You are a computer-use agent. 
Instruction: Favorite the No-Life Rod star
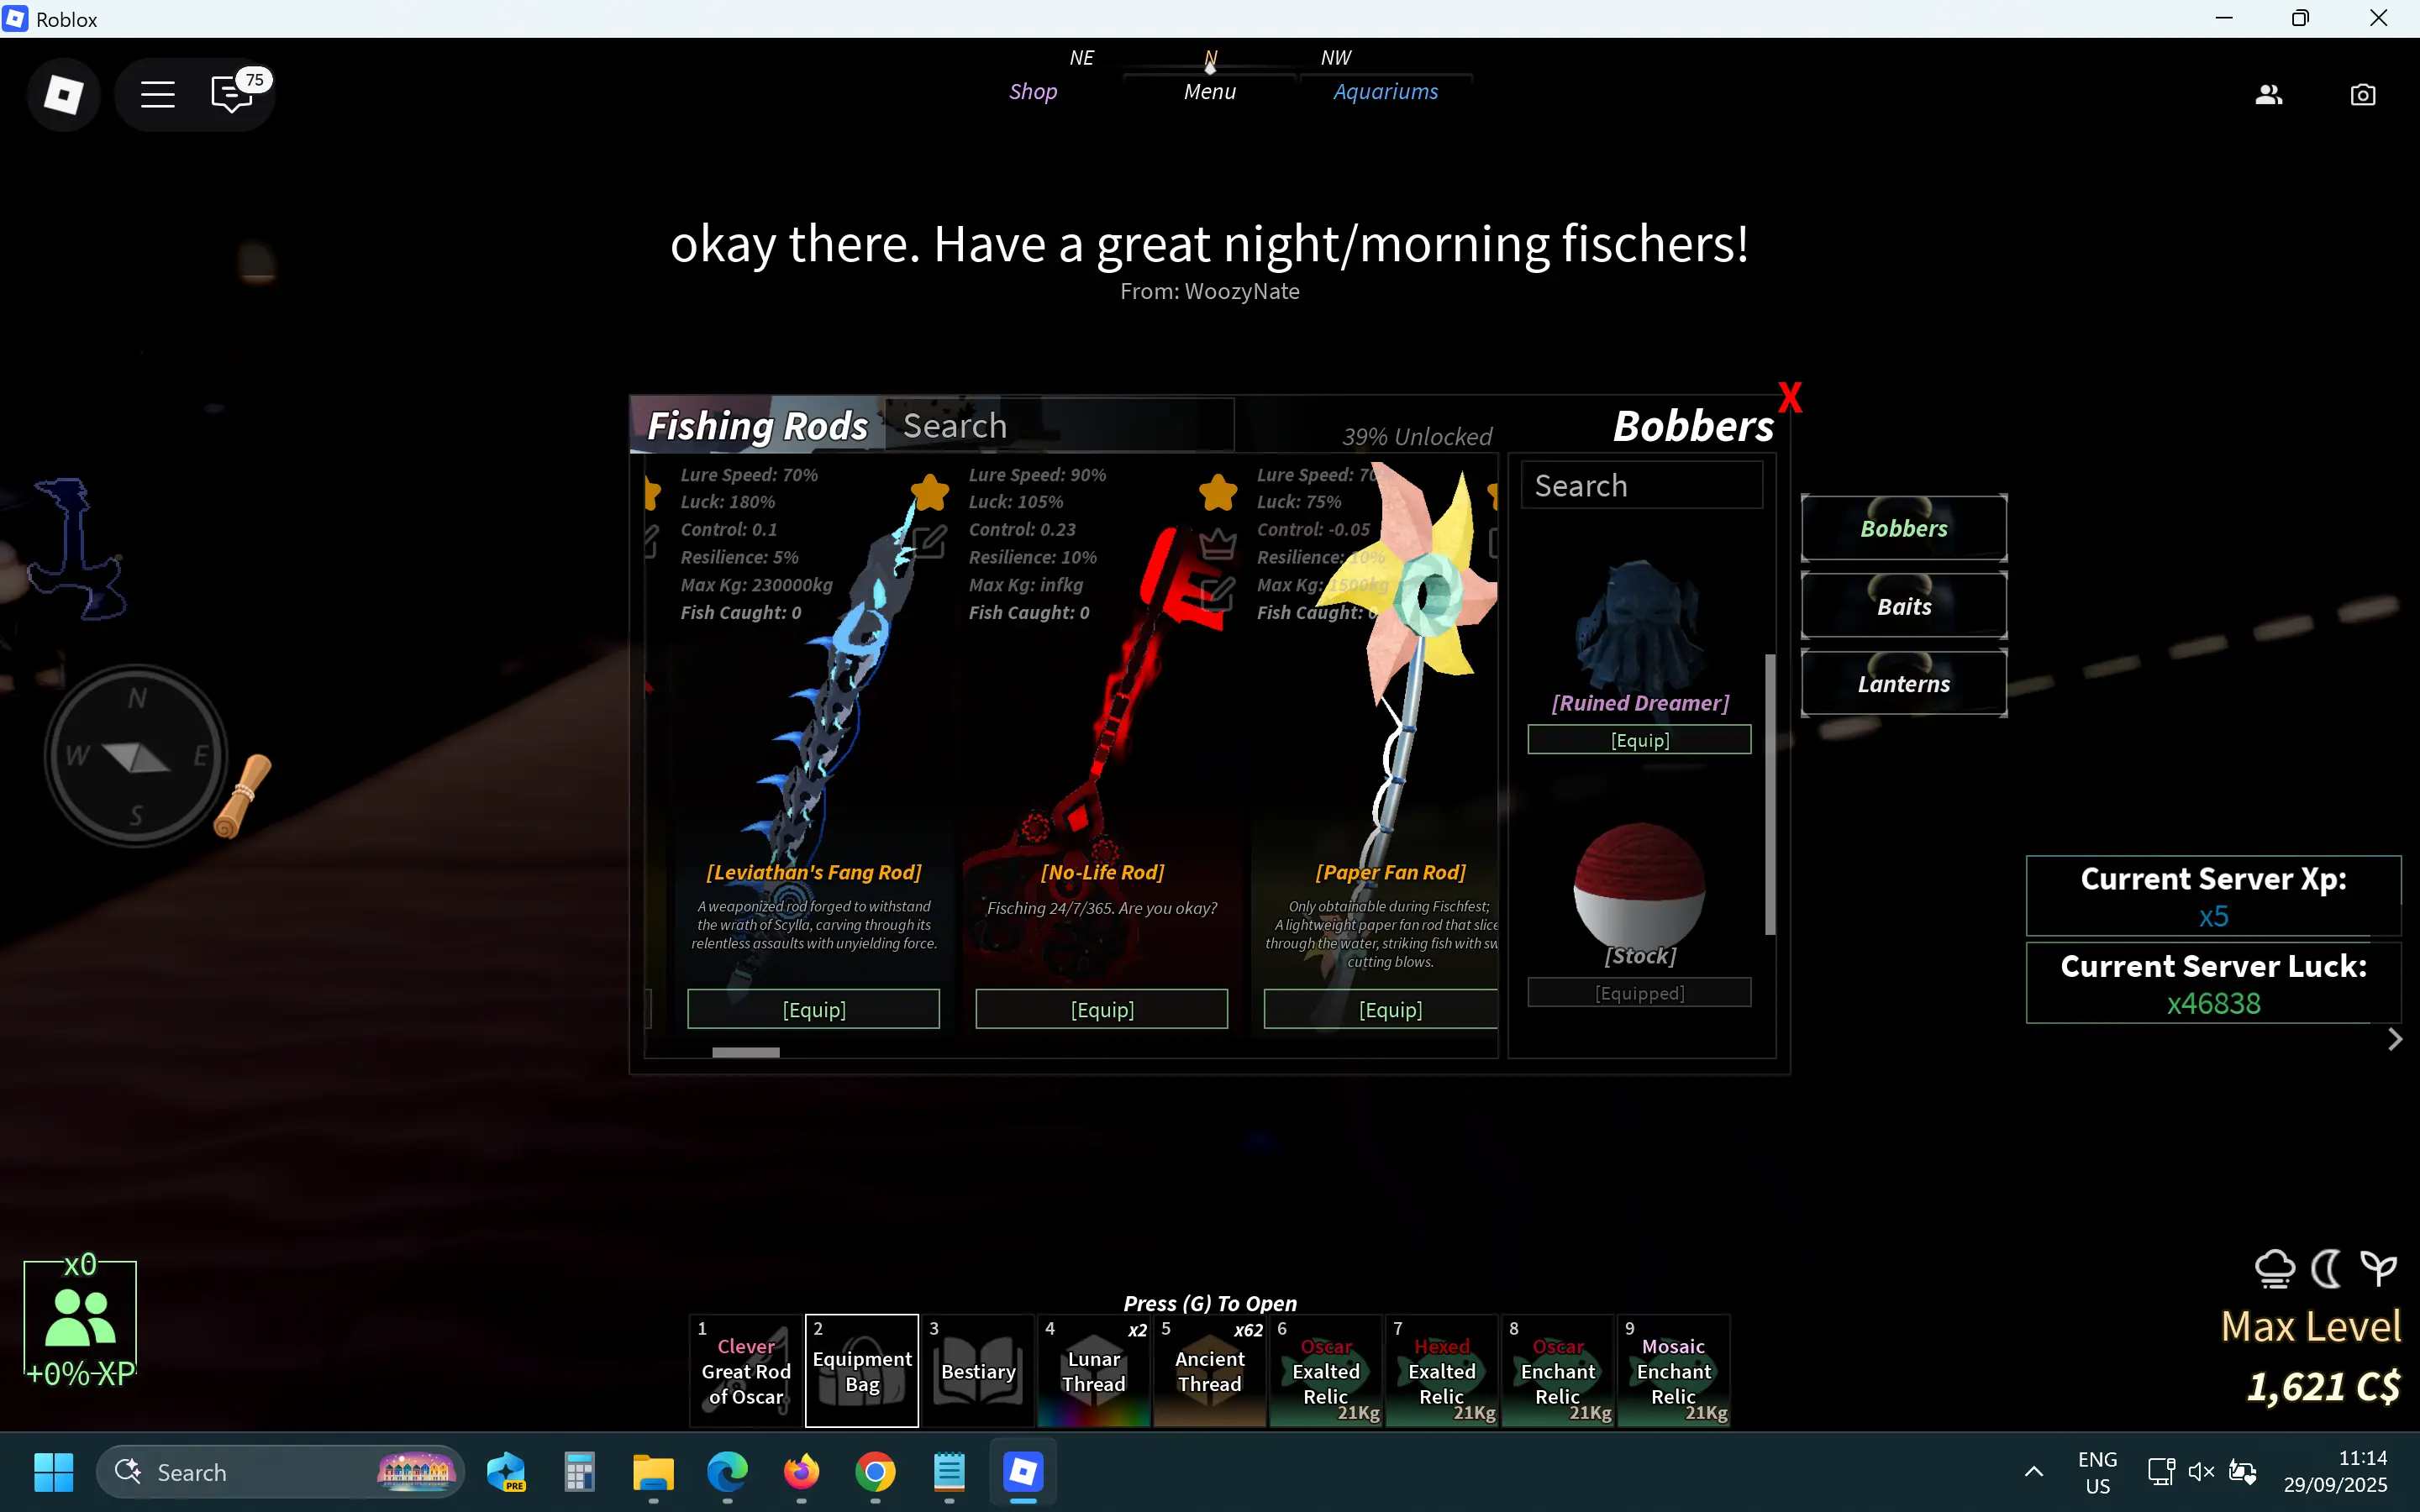[1218, 492]
